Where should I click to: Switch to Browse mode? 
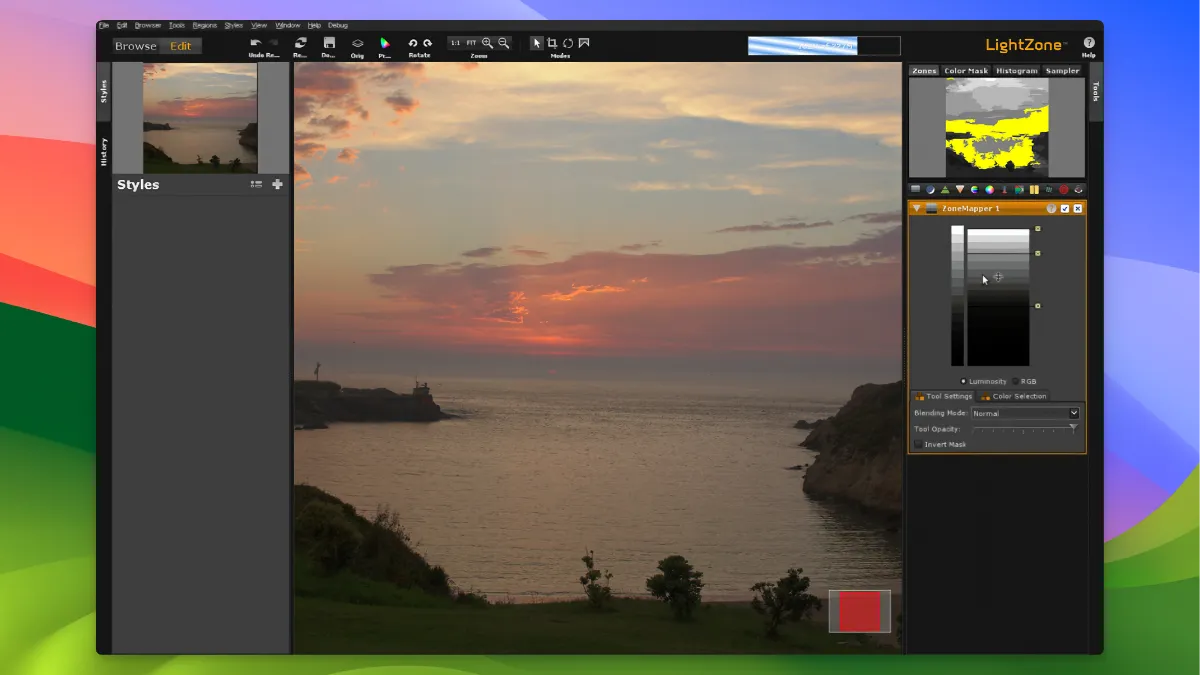(x=136, y=46)
